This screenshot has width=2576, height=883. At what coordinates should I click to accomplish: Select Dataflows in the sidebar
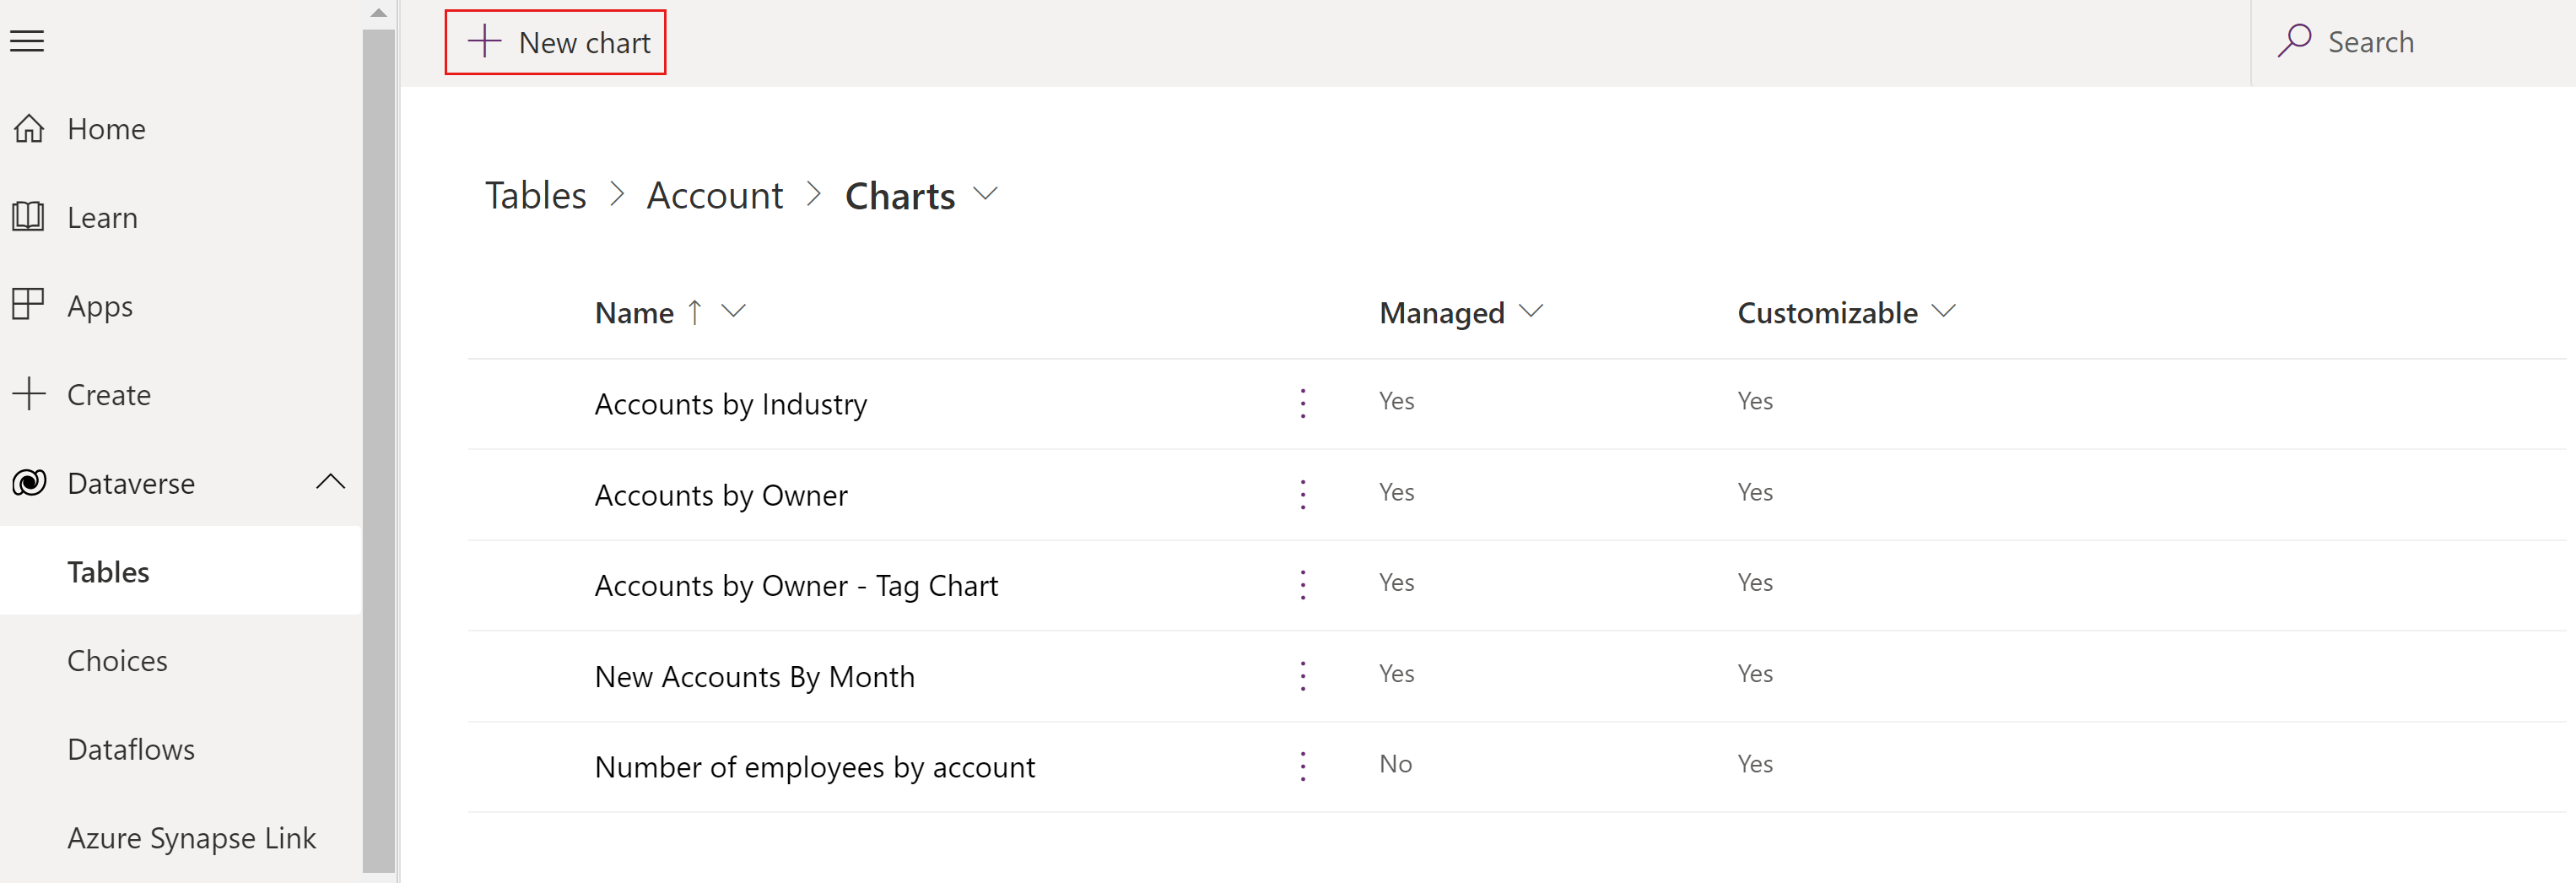[130, 748]
